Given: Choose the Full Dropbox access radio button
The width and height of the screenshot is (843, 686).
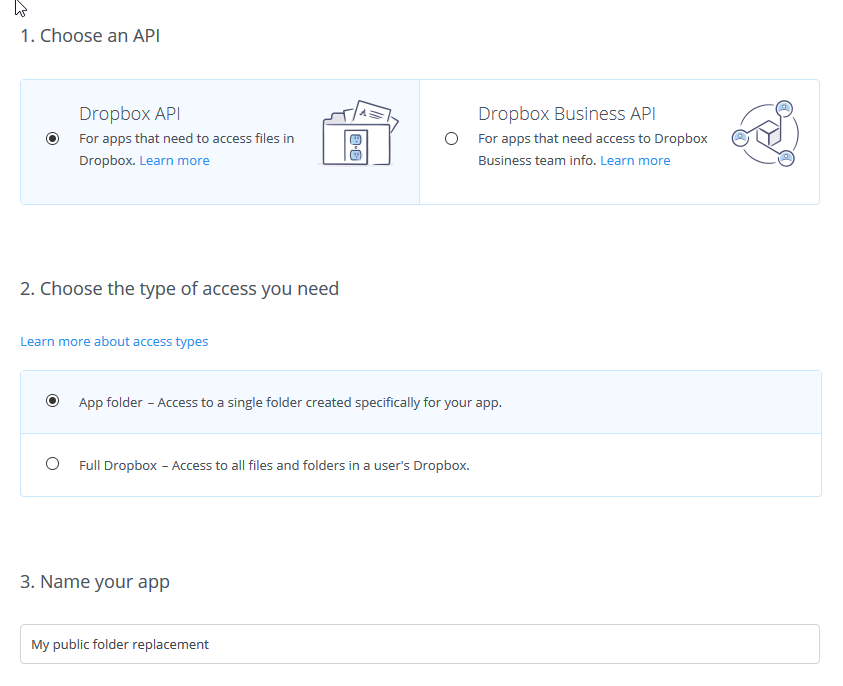Looking at the screenshot, I should point(52,464).
